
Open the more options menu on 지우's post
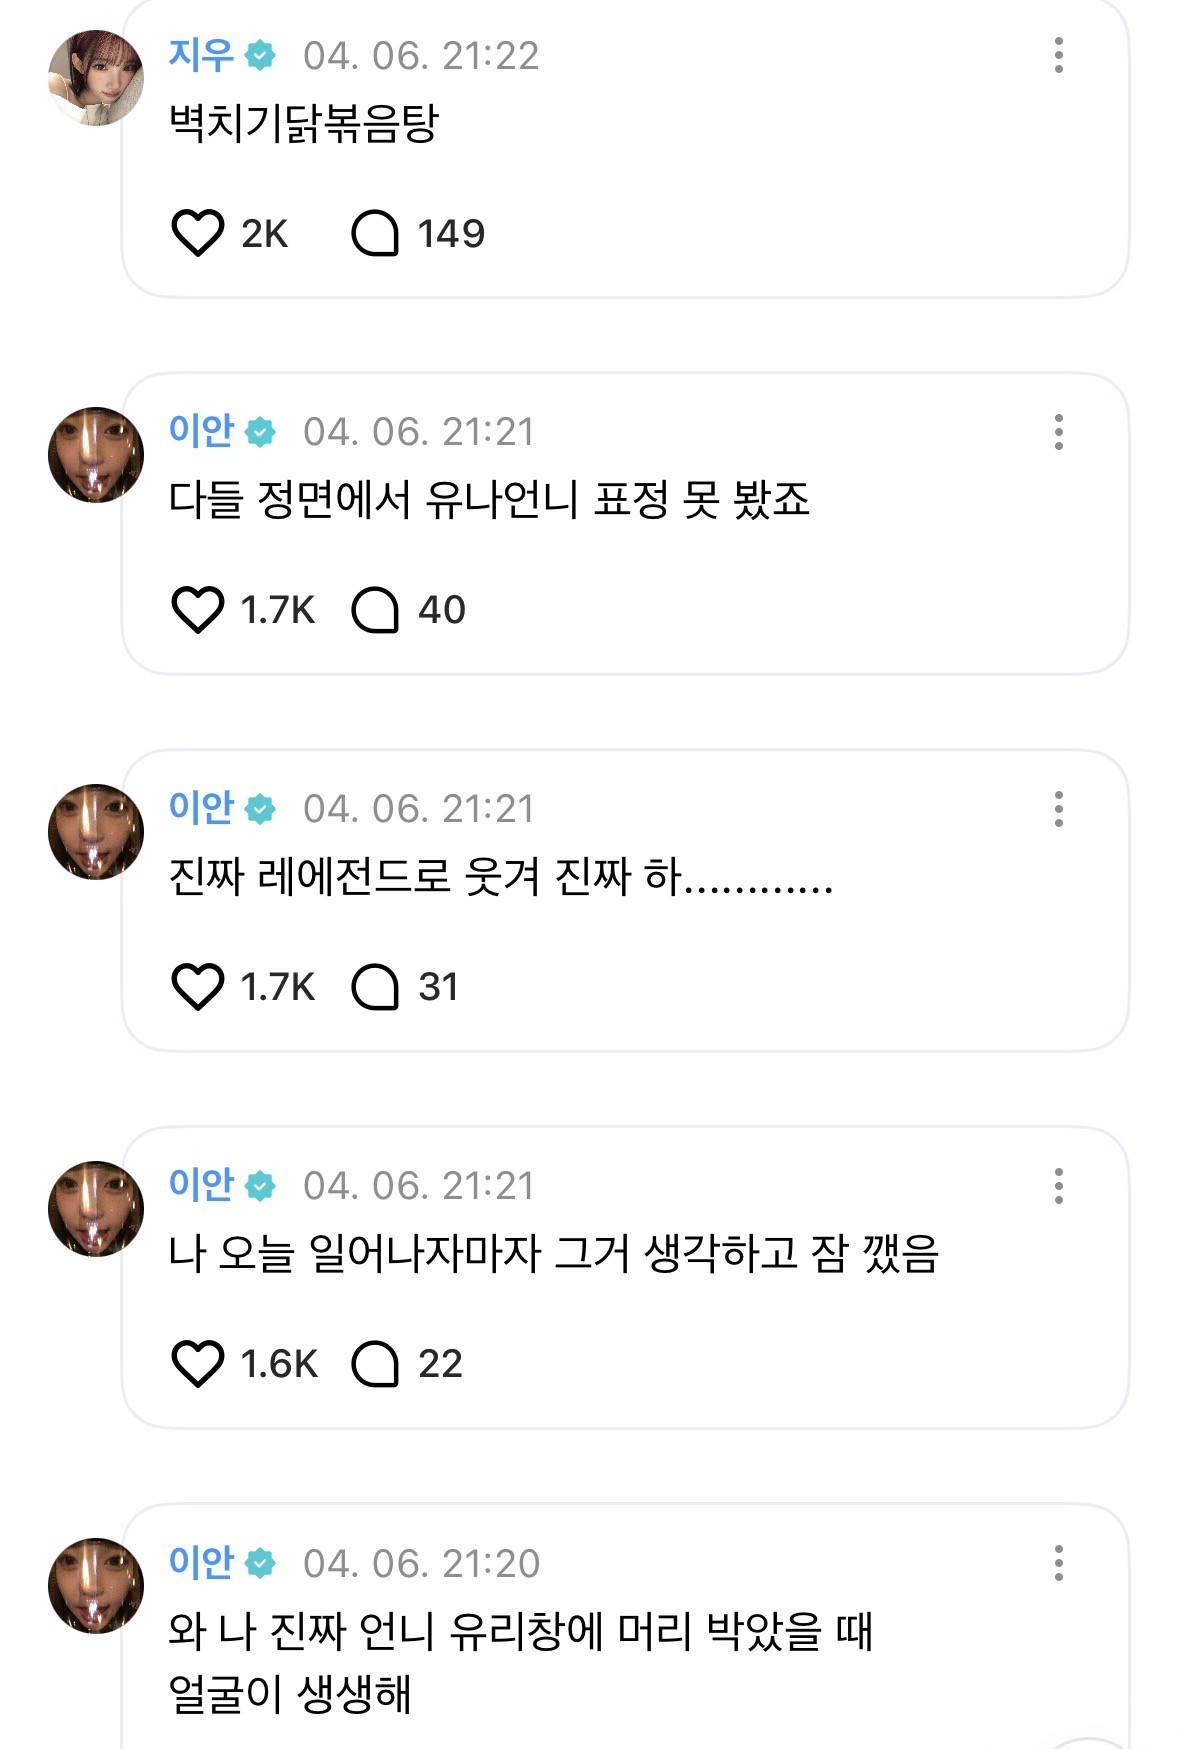pos(1058,55)
